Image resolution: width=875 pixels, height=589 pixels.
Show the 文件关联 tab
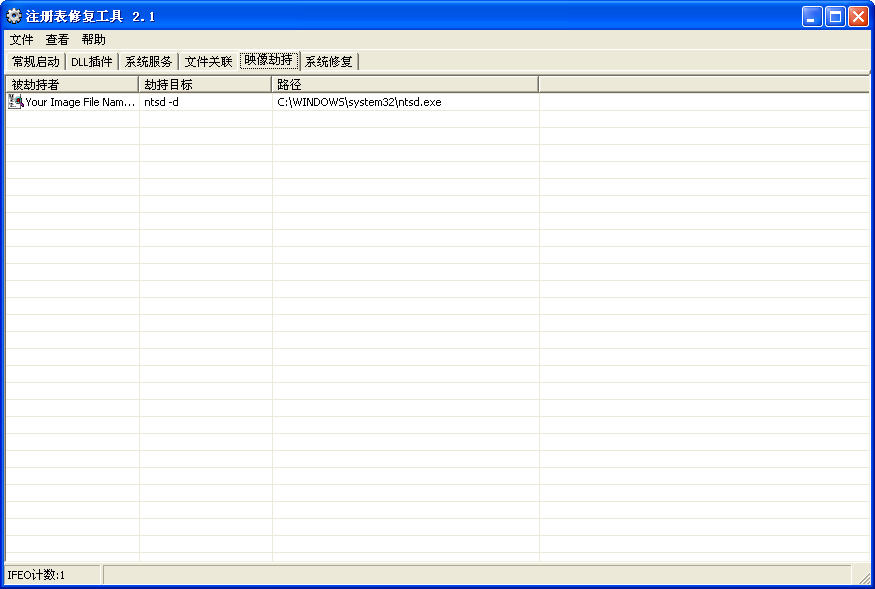pos(208,62)
